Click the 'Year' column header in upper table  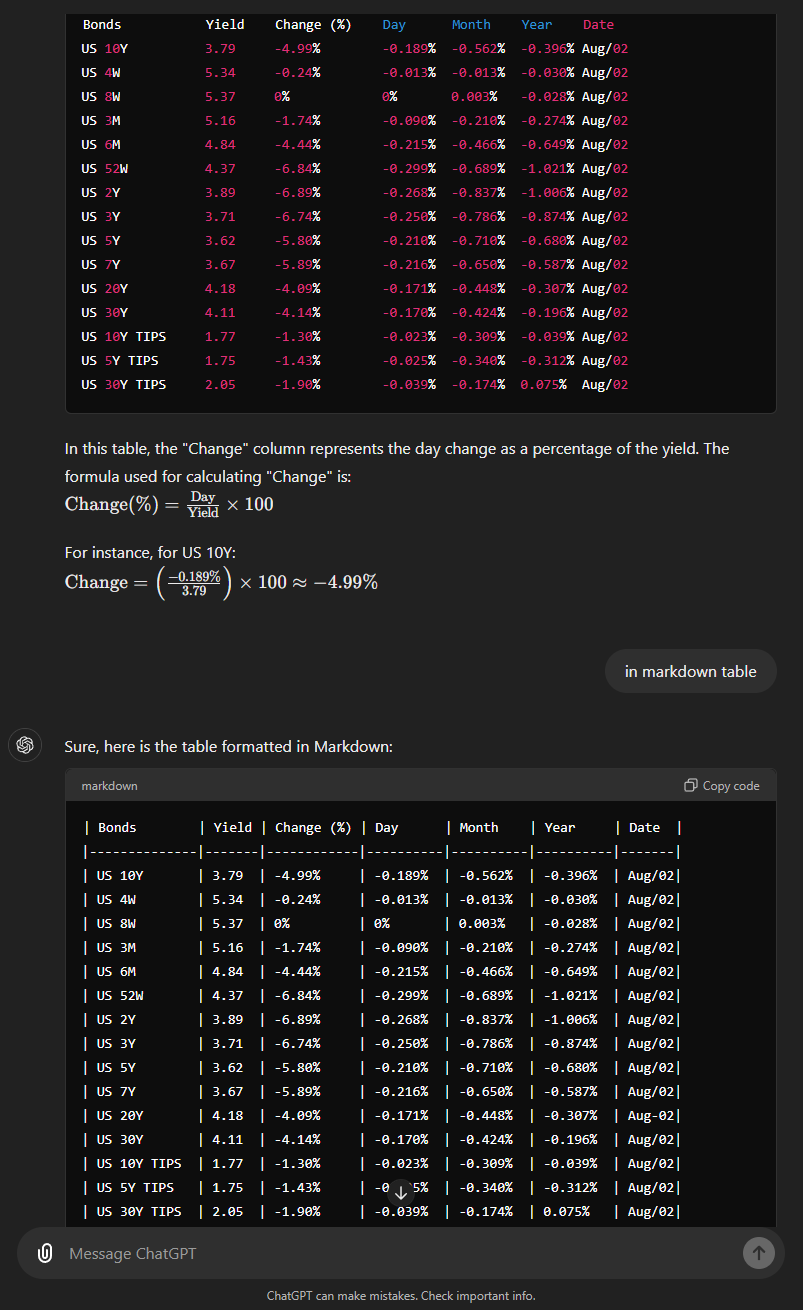click(x=536, y=24)
